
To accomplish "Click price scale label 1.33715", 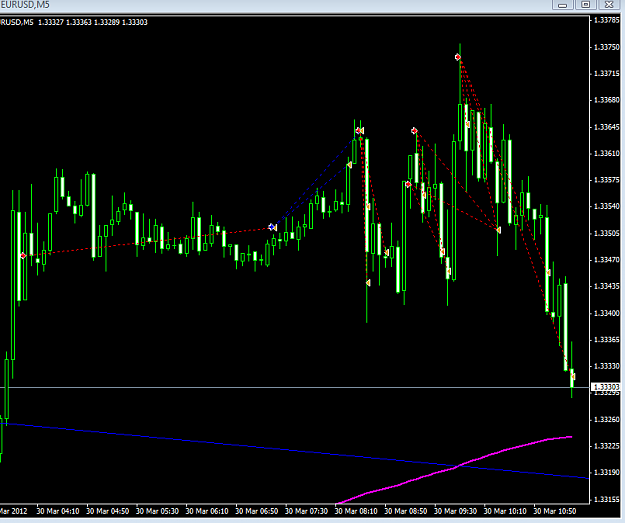I will [x=607, y=73].
